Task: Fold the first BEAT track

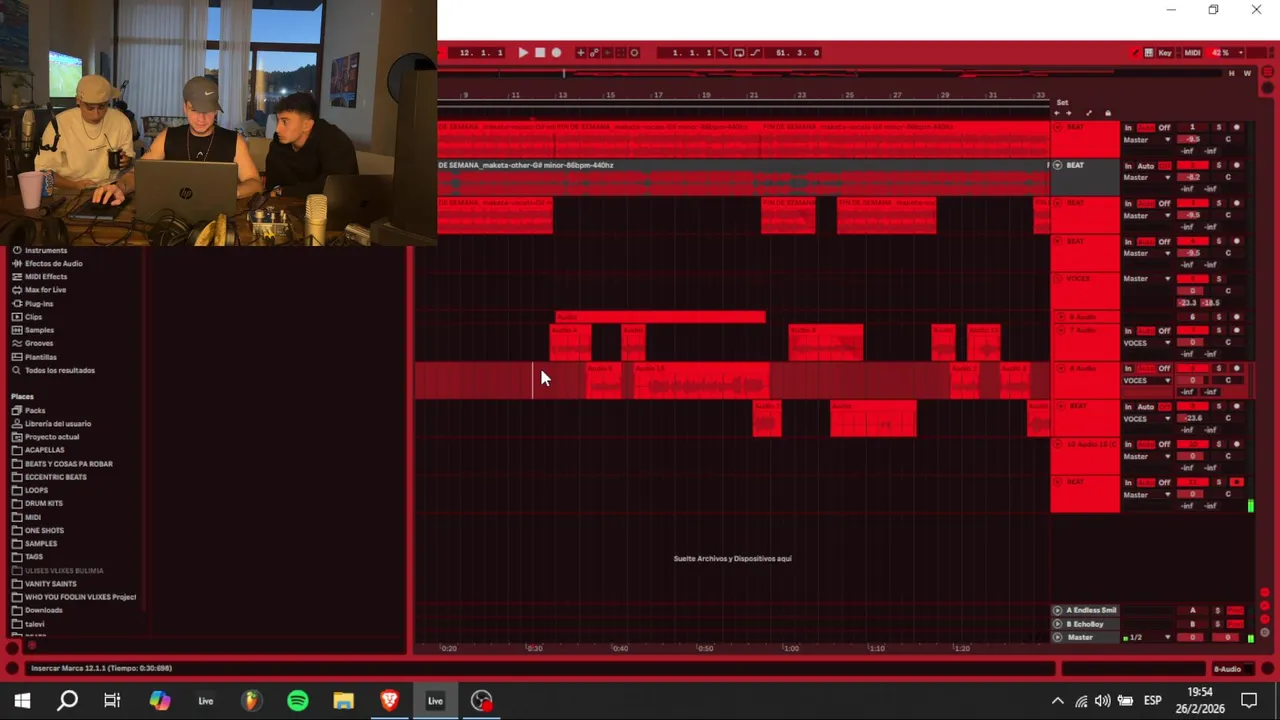Action: [x=1058, y=127]
